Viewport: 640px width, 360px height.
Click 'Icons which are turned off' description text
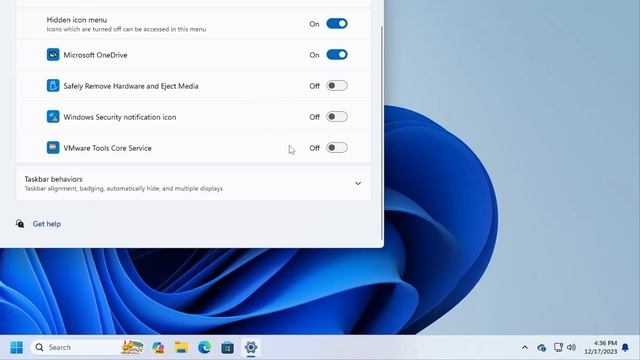point(126,29)
